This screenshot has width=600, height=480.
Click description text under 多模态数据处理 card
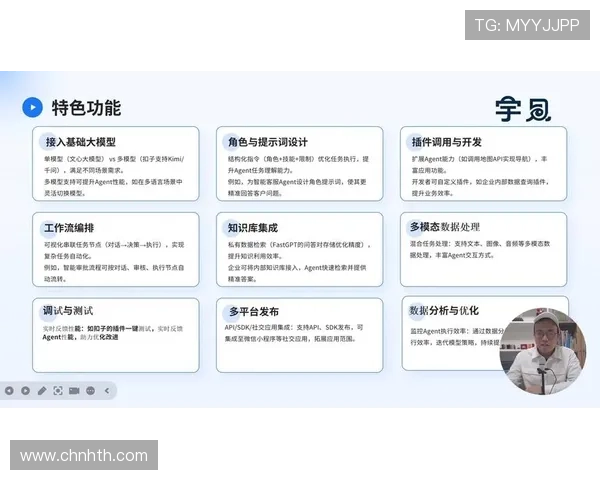pos(480,249)
